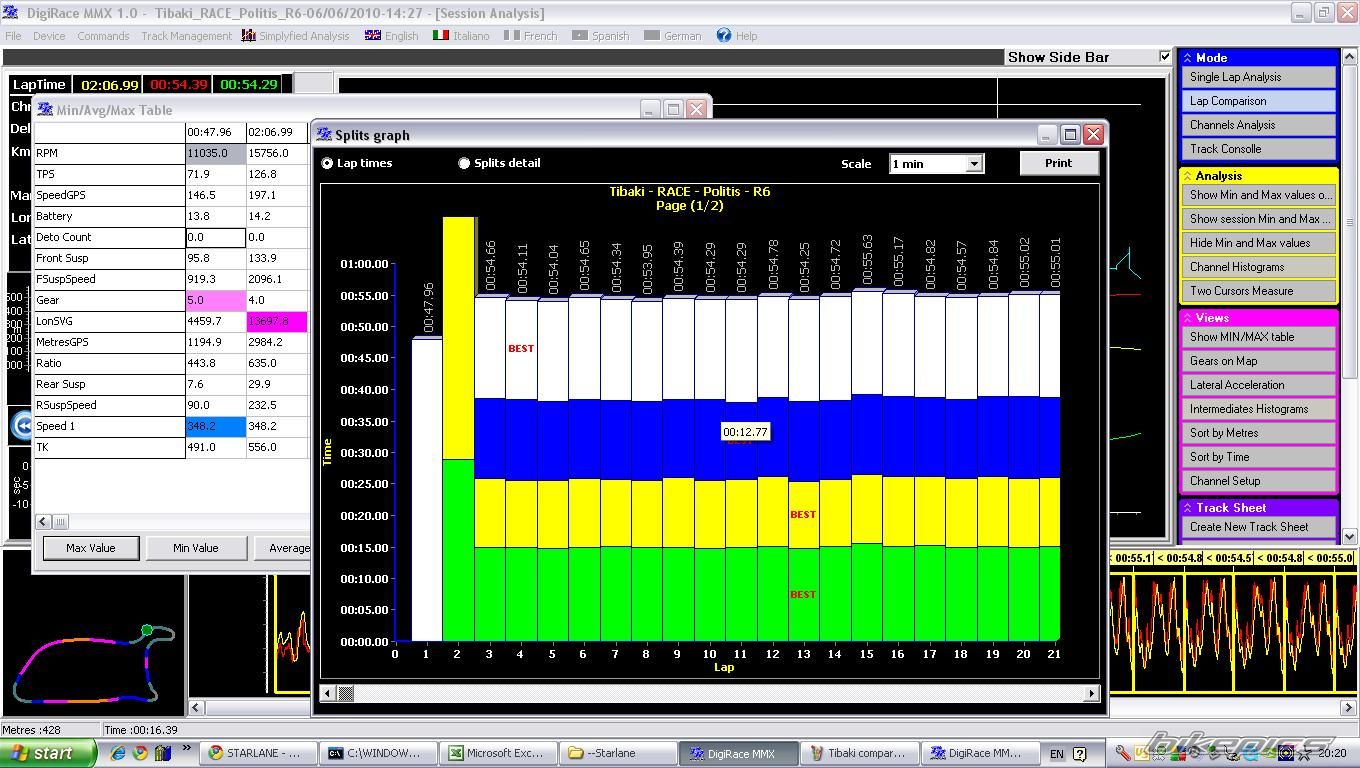
Task: Open the Track Management menu
Action: click(x=186, y=35)
